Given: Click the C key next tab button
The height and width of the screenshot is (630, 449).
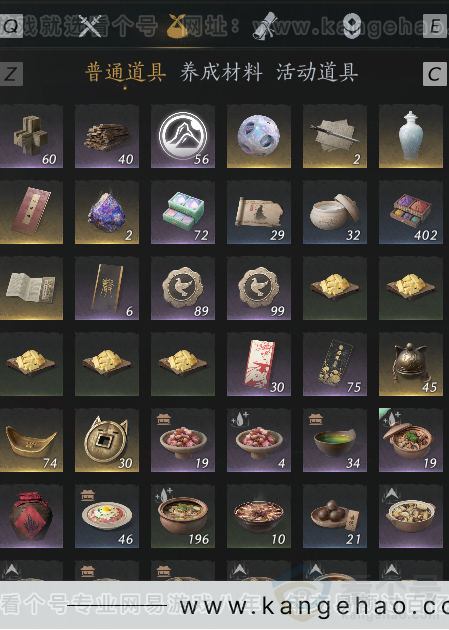Looking at the screenshot, I should pyautogui.click(x=435, y=74).
